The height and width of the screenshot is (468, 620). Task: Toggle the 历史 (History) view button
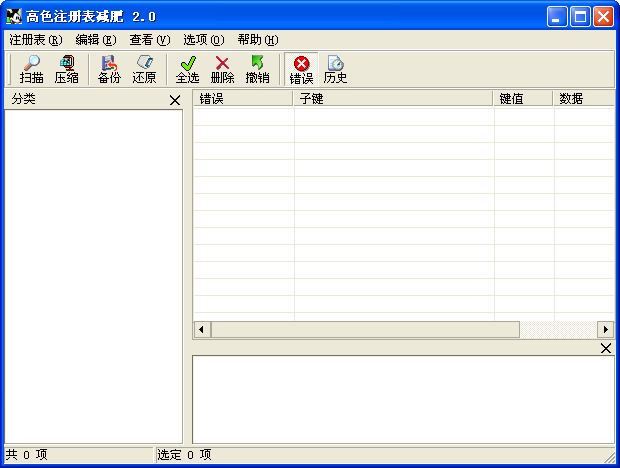click(335, 69)
